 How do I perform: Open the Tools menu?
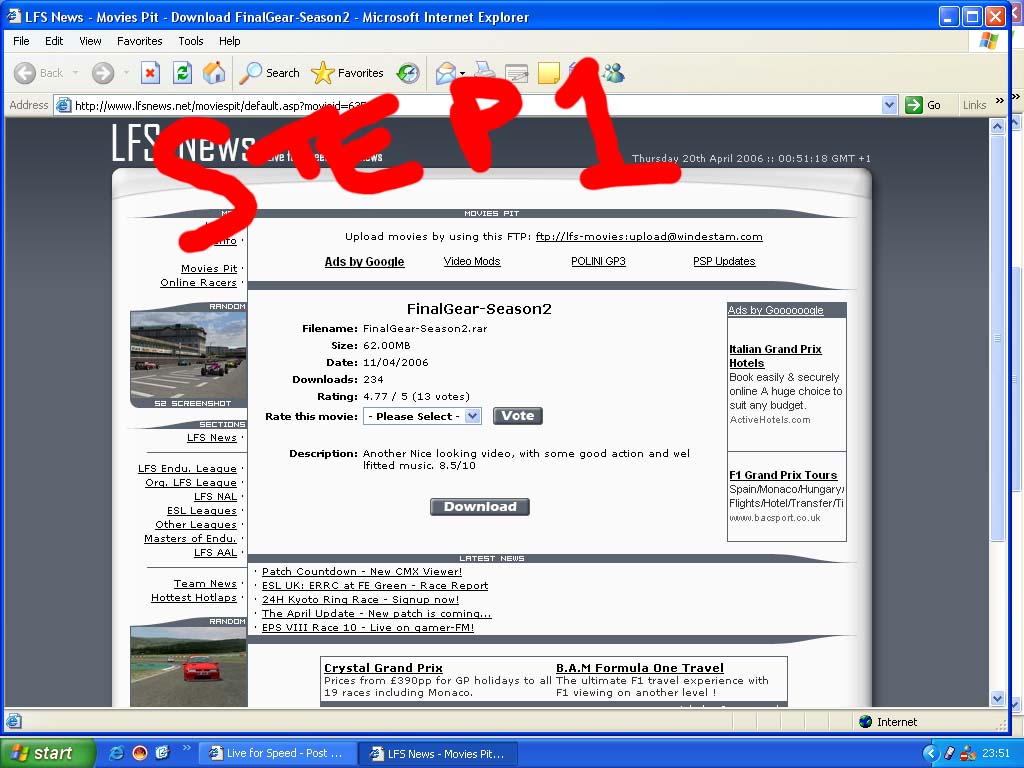coord(191,41)
